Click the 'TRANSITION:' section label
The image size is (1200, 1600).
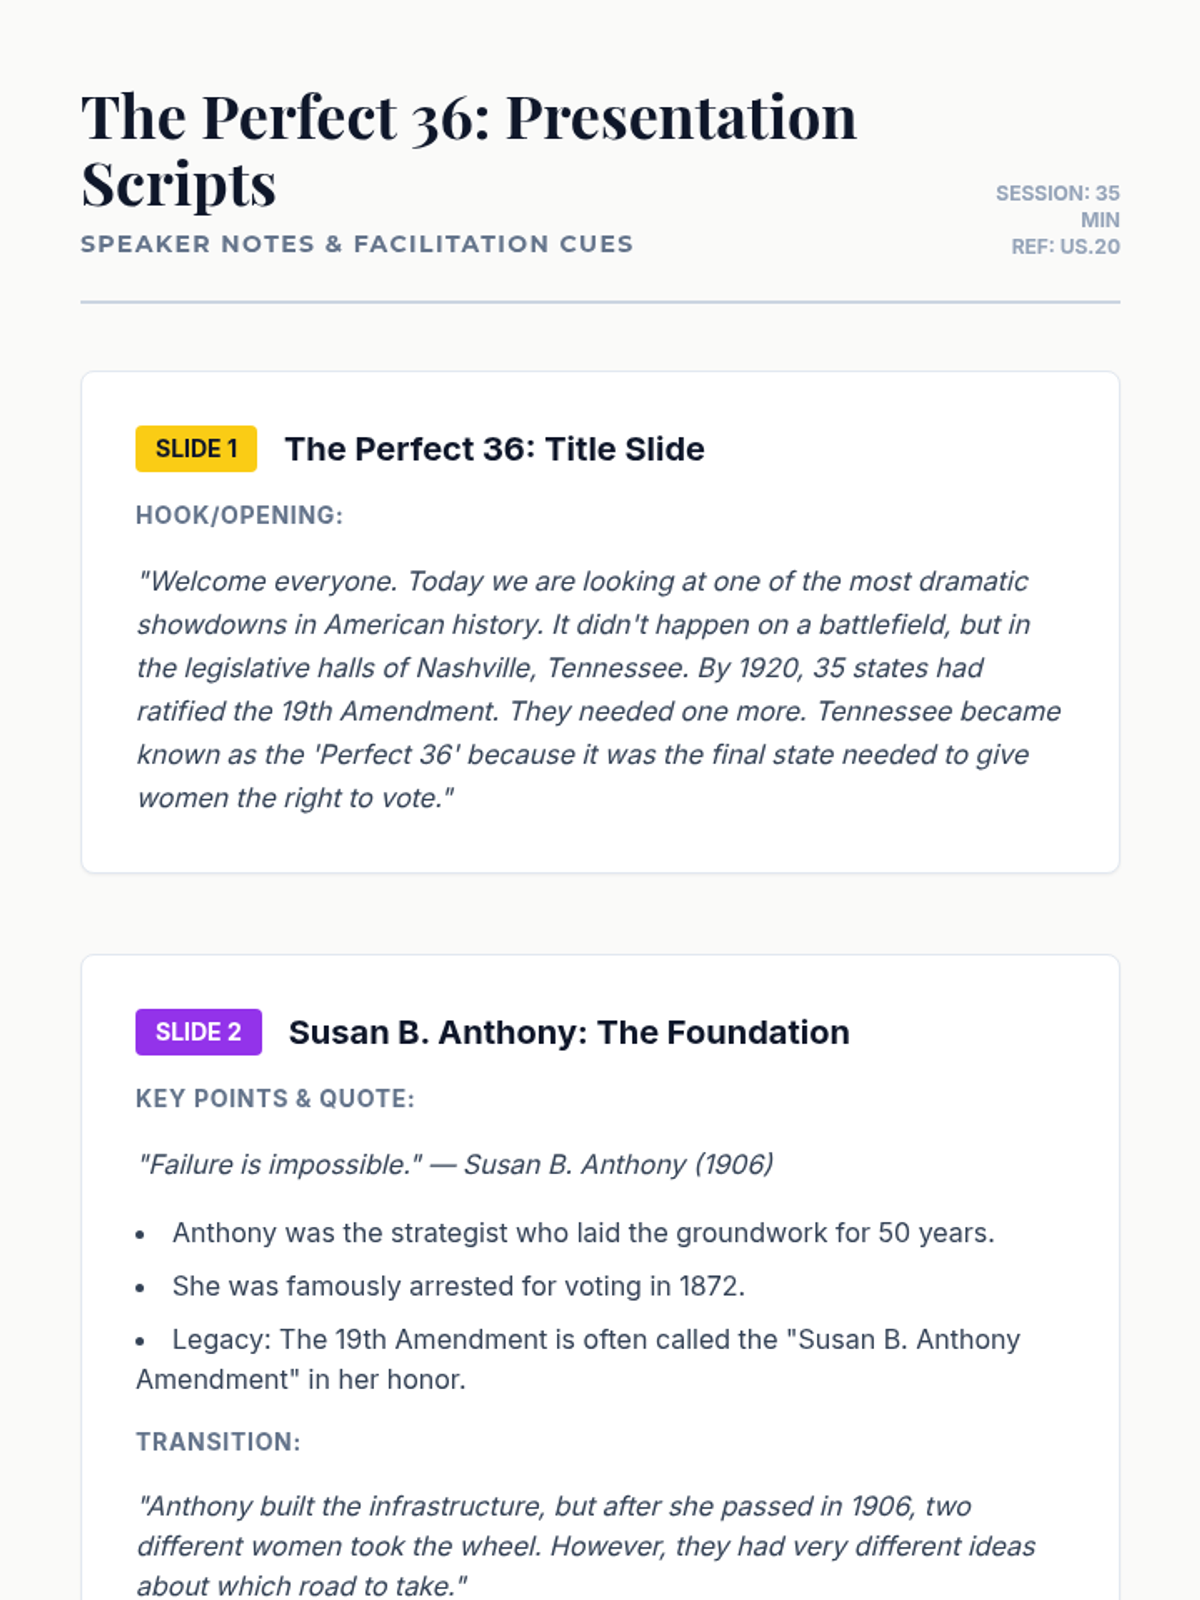point(218,1442)
